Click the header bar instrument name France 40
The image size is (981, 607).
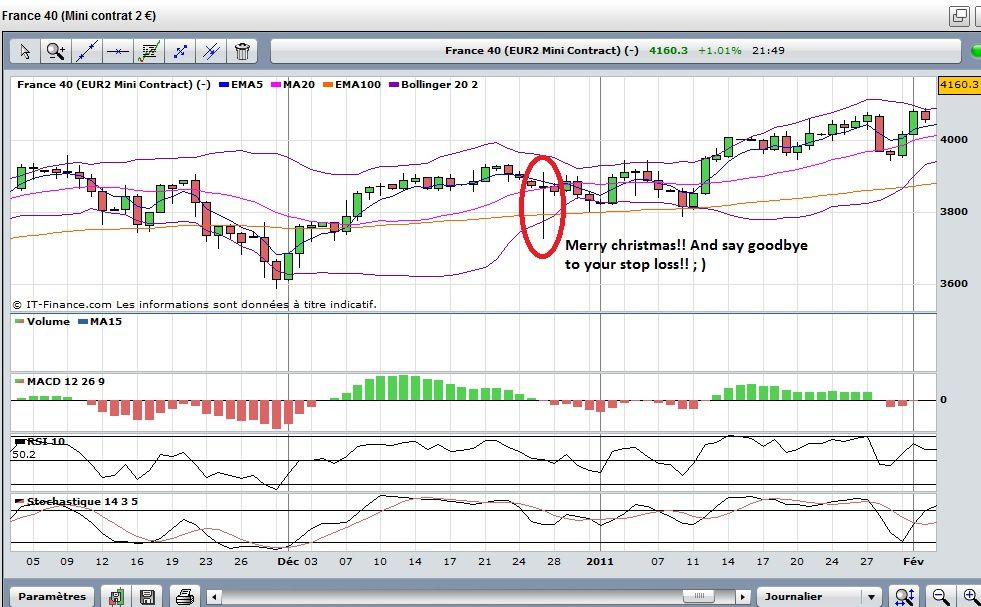pos(542,51)
